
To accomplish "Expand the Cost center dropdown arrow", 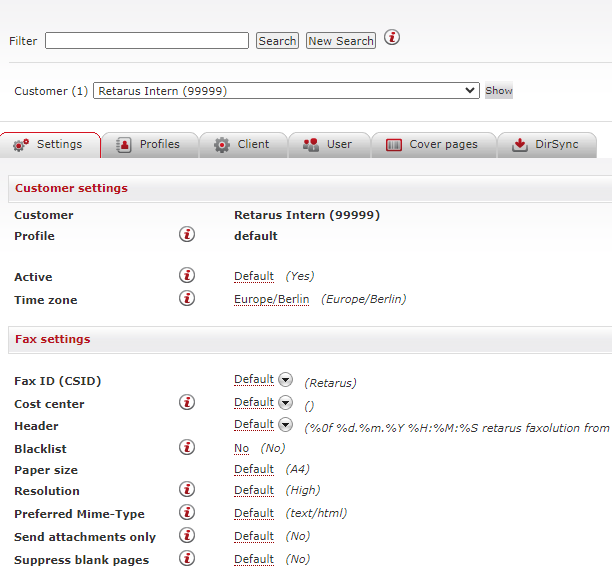I will coord(285,403).
